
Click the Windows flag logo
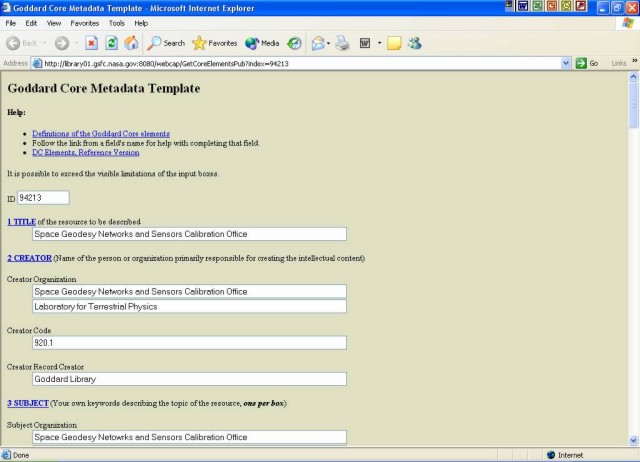click(x=628, y=23)
